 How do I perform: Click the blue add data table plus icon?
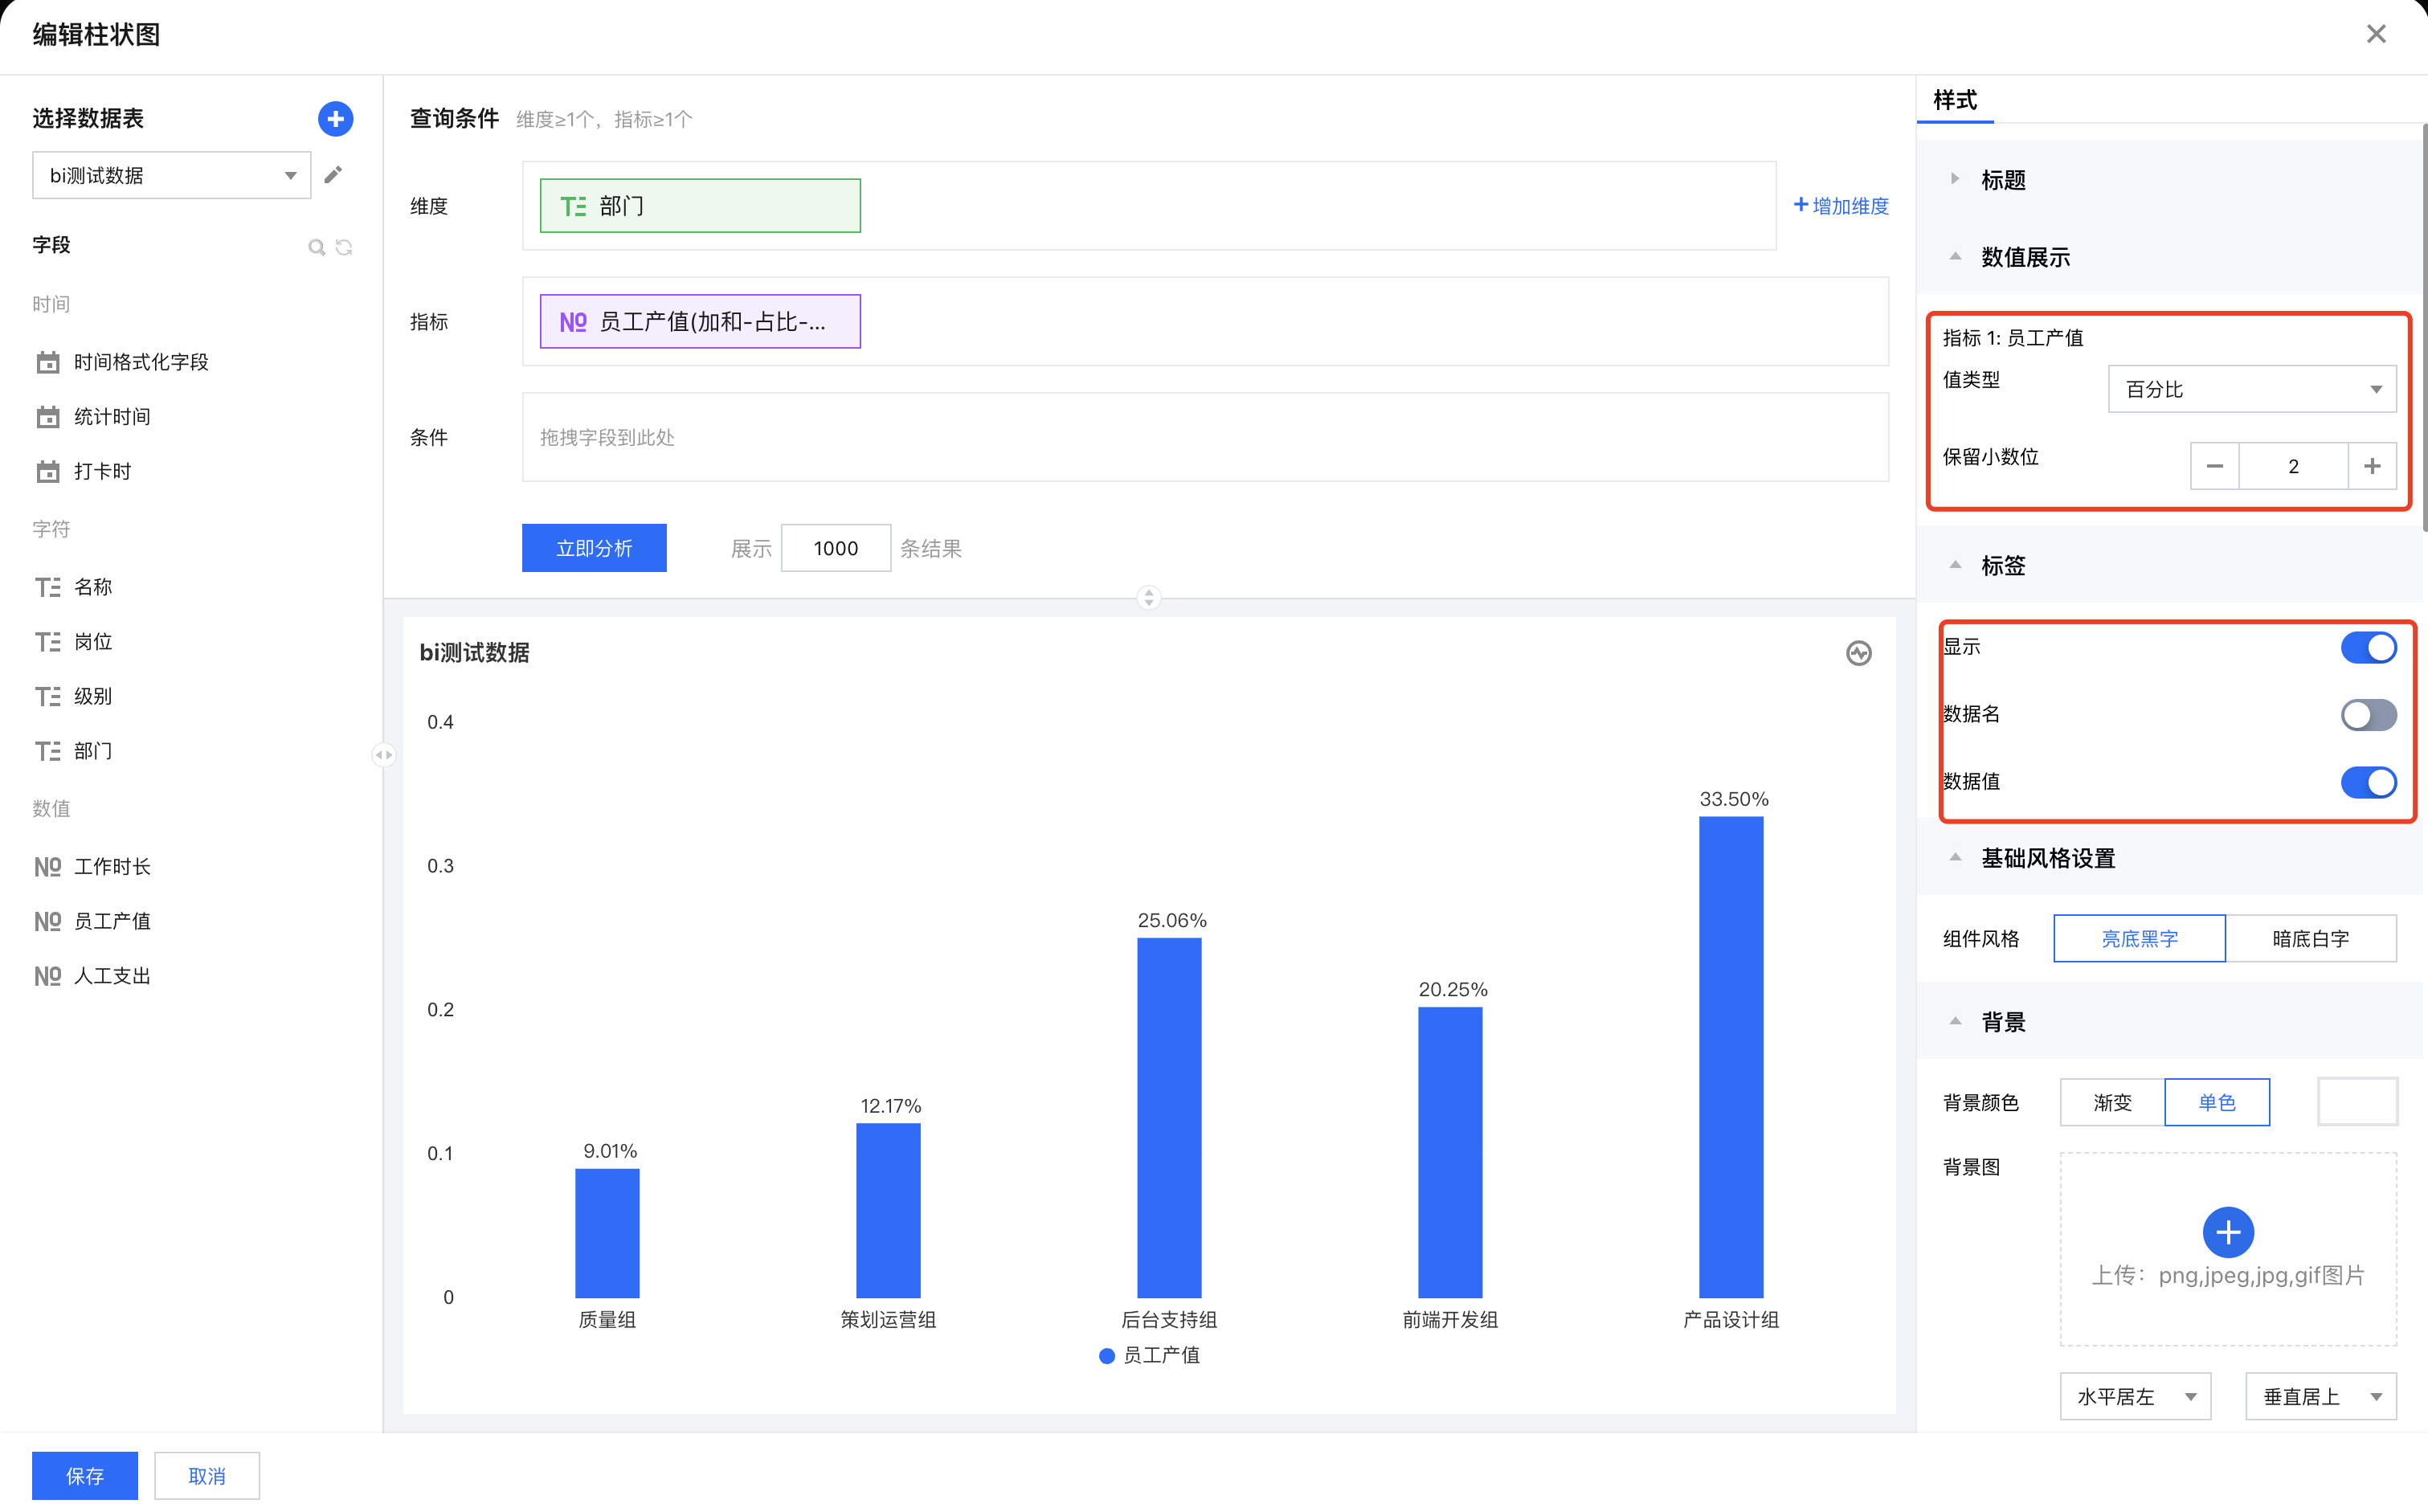(335, 119)
